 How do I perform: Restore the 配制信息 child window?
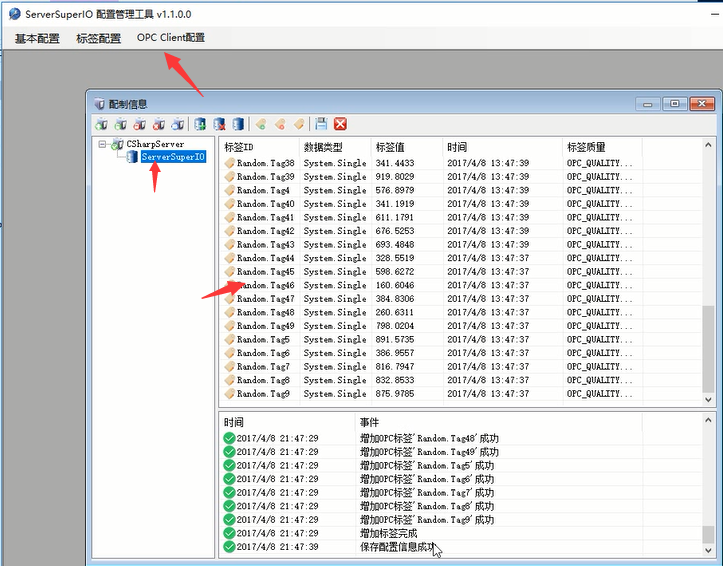(675, 104)
